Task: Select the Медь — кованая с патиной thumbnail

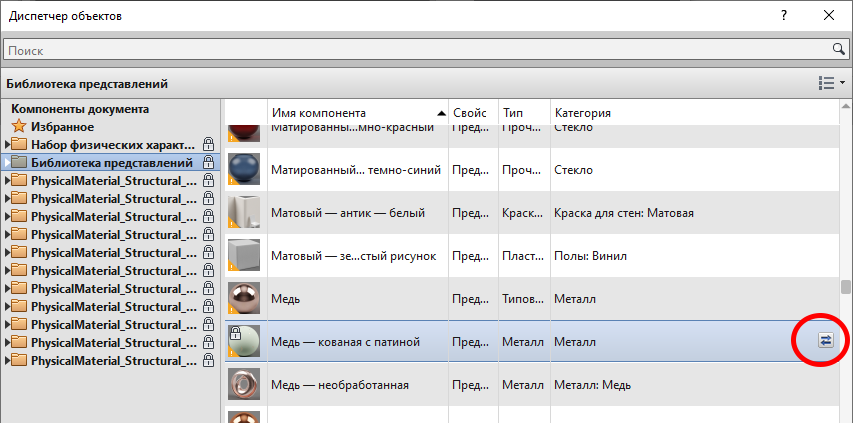Action: click(x=244, y=341)
